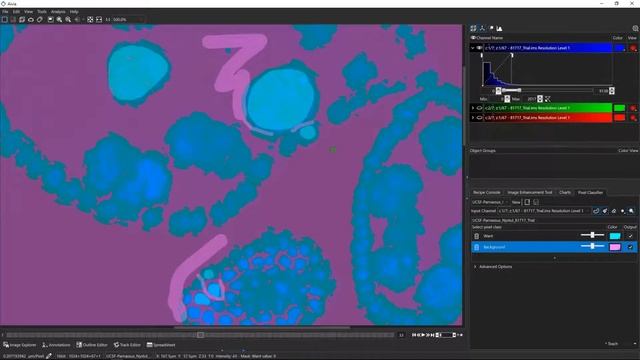Open the Analysis menu
The image size is (640, 360).
click(x=58, y=12)
